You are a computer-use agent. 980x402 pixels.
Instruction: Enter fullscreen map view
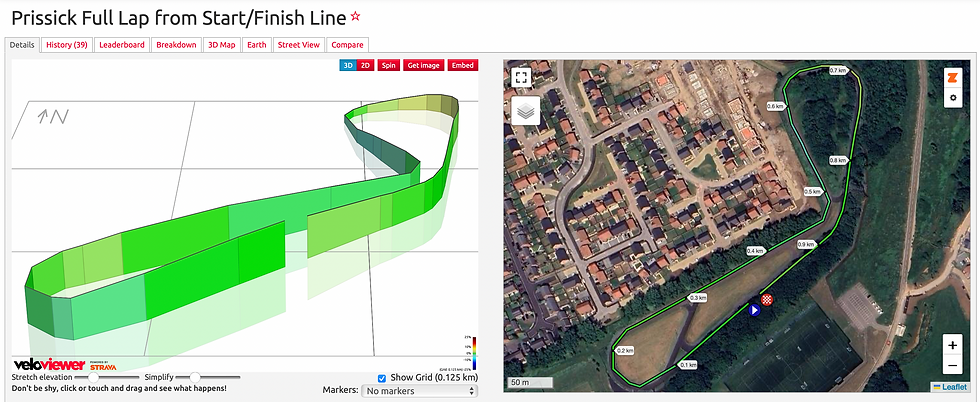[521, 78]
